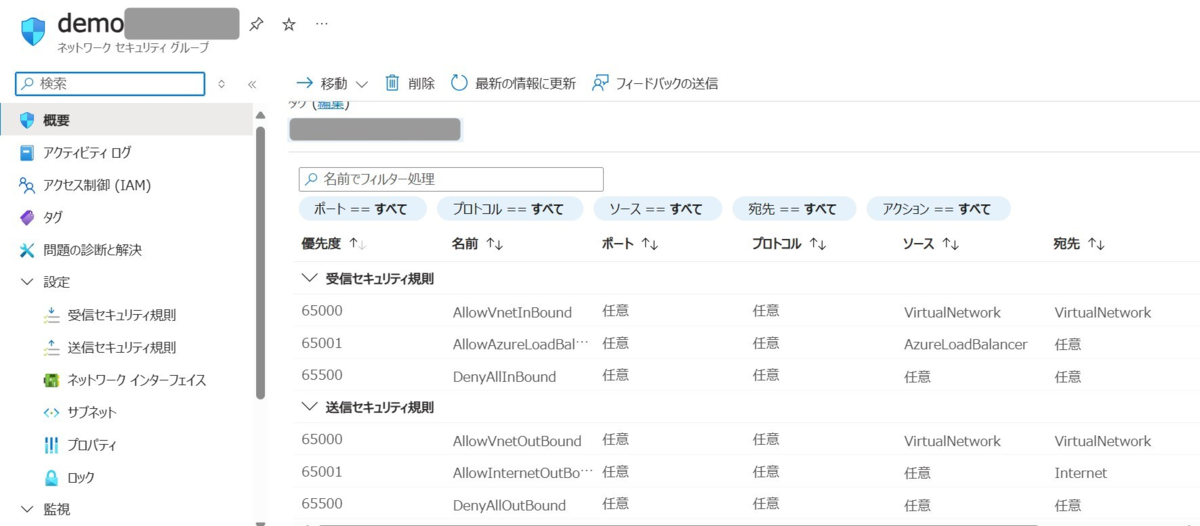Click the プロパティ bars icon
Screen dimensions: 1200x526
pos(52,445)
